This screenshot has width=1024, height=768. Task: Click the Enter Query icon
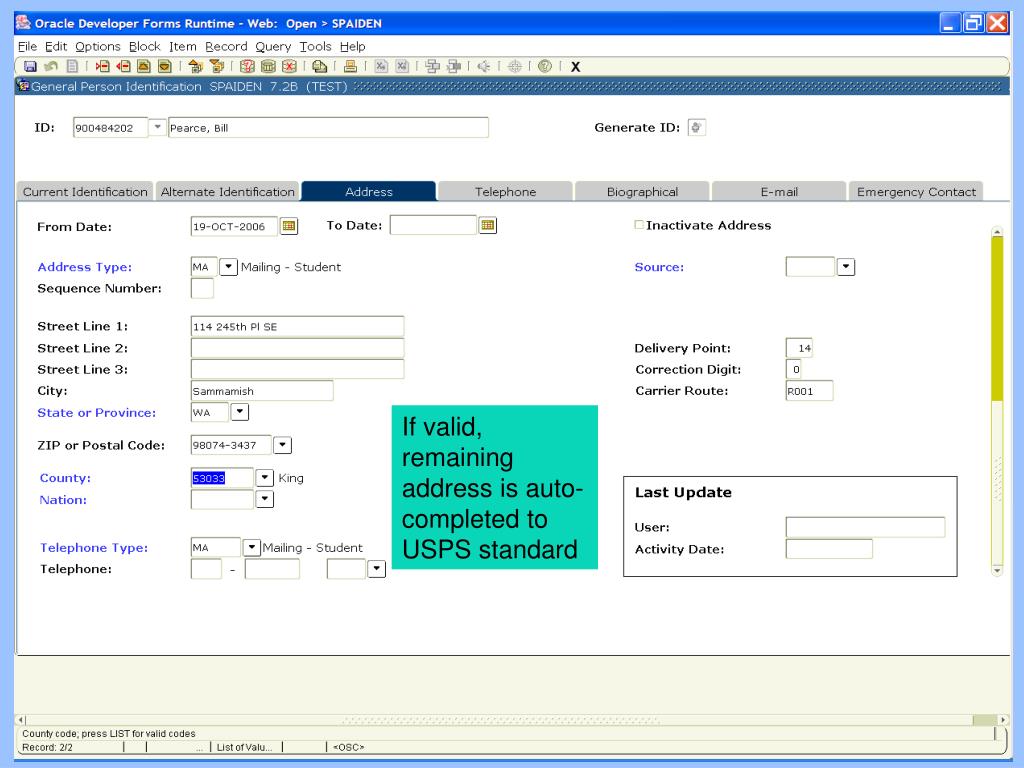pyautogui.click(x=247, y=66)
